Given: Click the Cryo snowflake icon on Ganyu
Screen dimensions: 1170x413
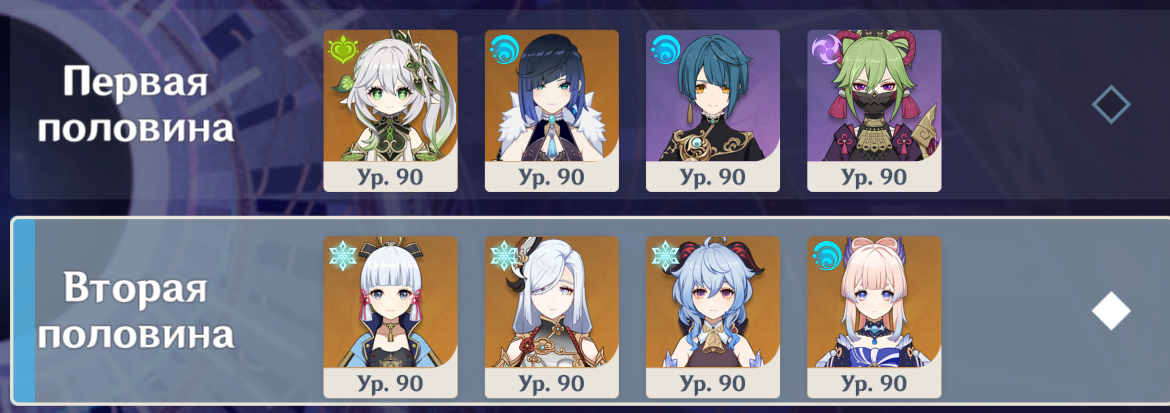Looking at the screenshot, I should [665, 256].
